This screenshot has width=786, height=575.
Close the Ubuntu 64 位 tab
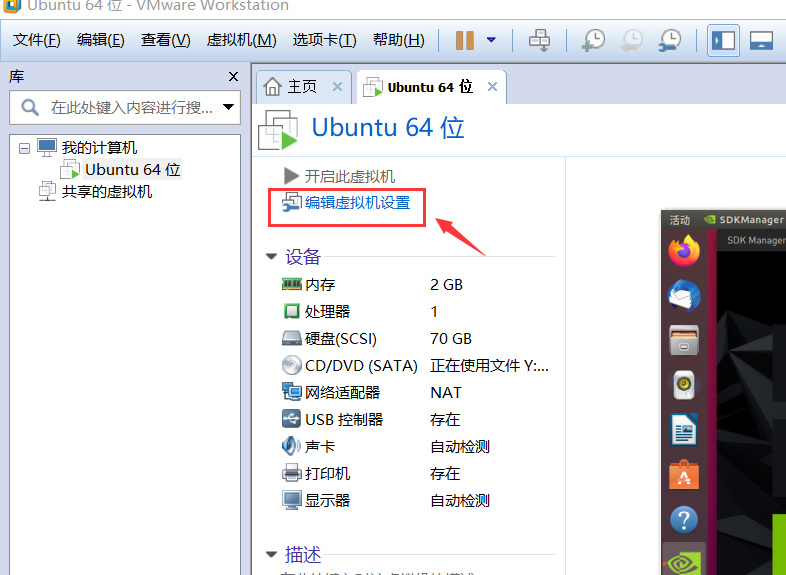[x=492, y=87]
